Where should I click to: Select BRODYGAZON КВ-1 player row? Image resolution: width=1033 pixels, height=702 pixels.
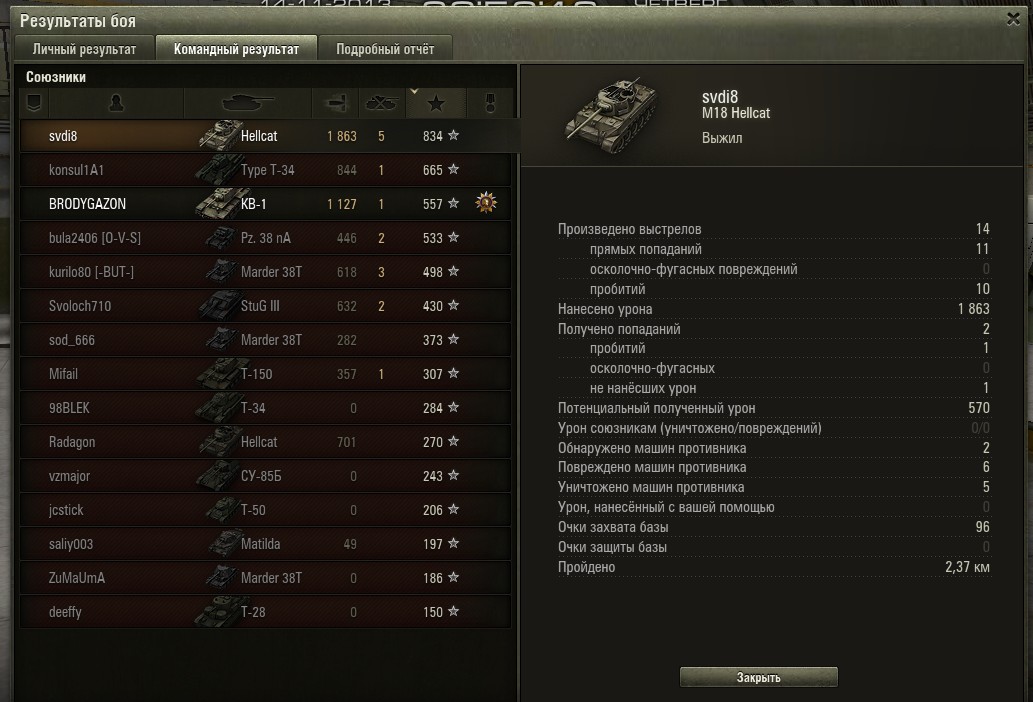(x=265, y=203)
